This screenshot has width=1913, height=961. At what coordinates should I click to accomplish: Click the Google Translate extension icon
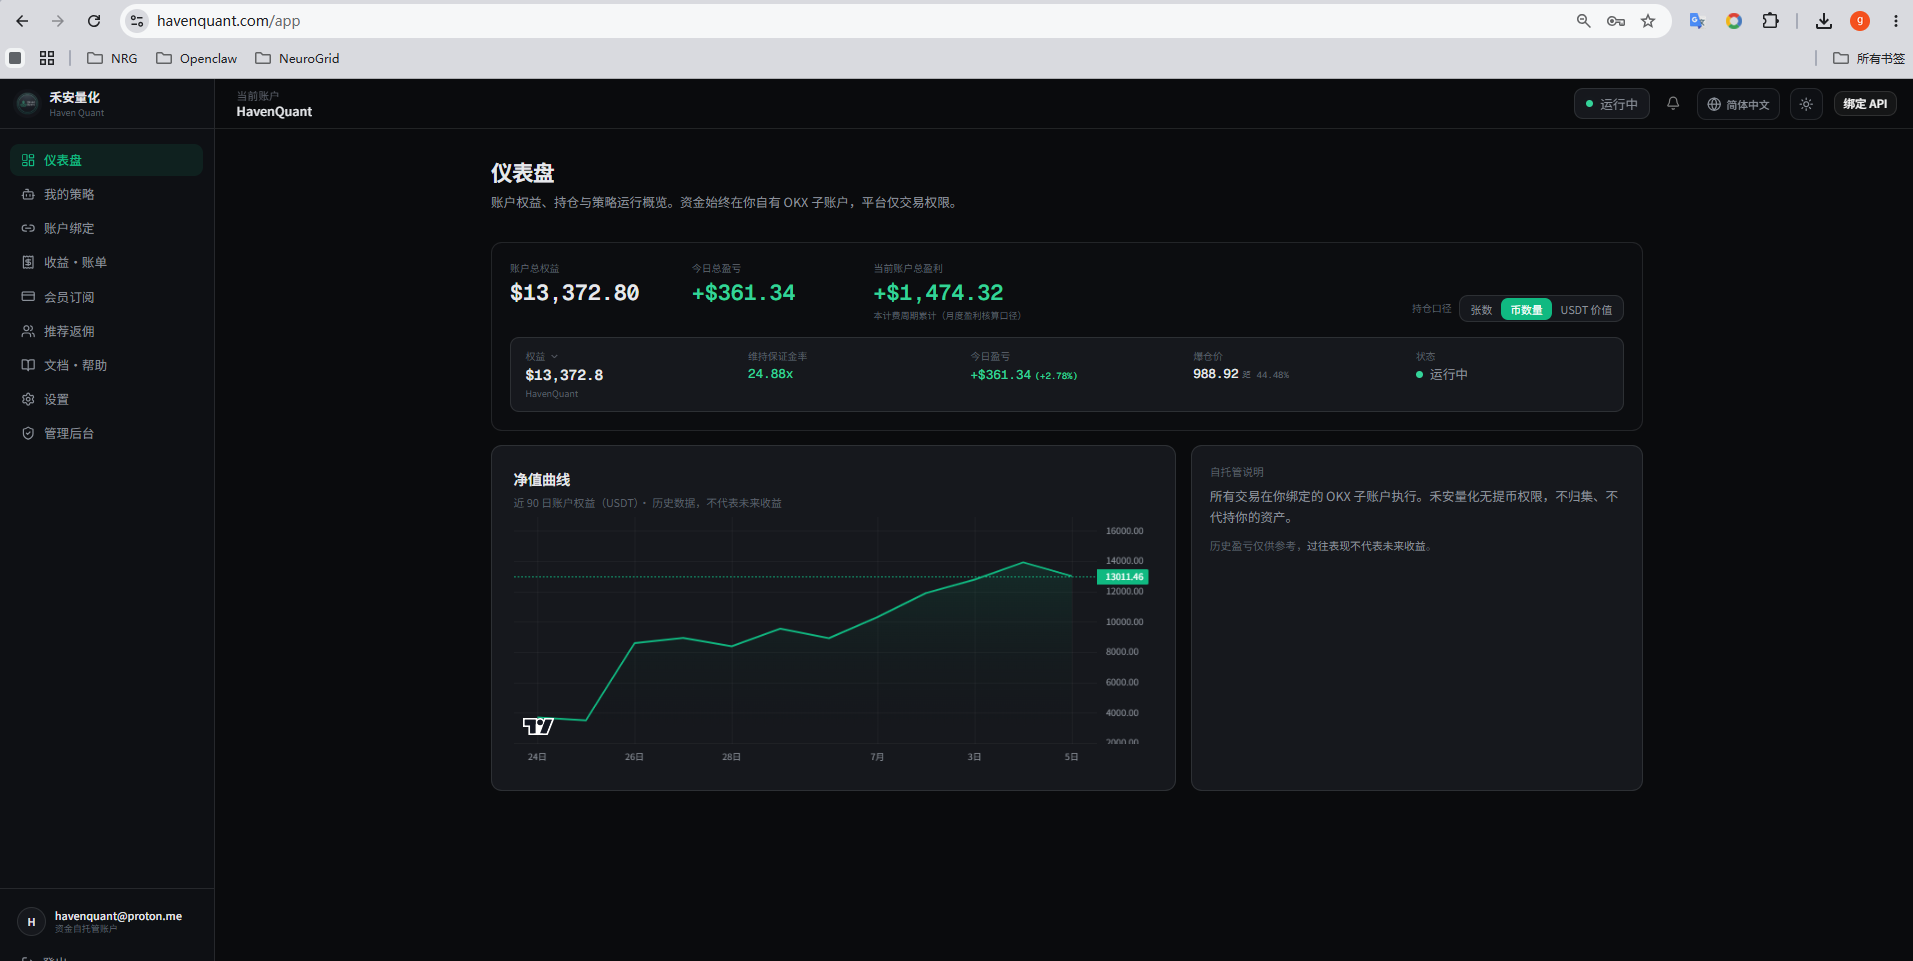pos(1697,21)
